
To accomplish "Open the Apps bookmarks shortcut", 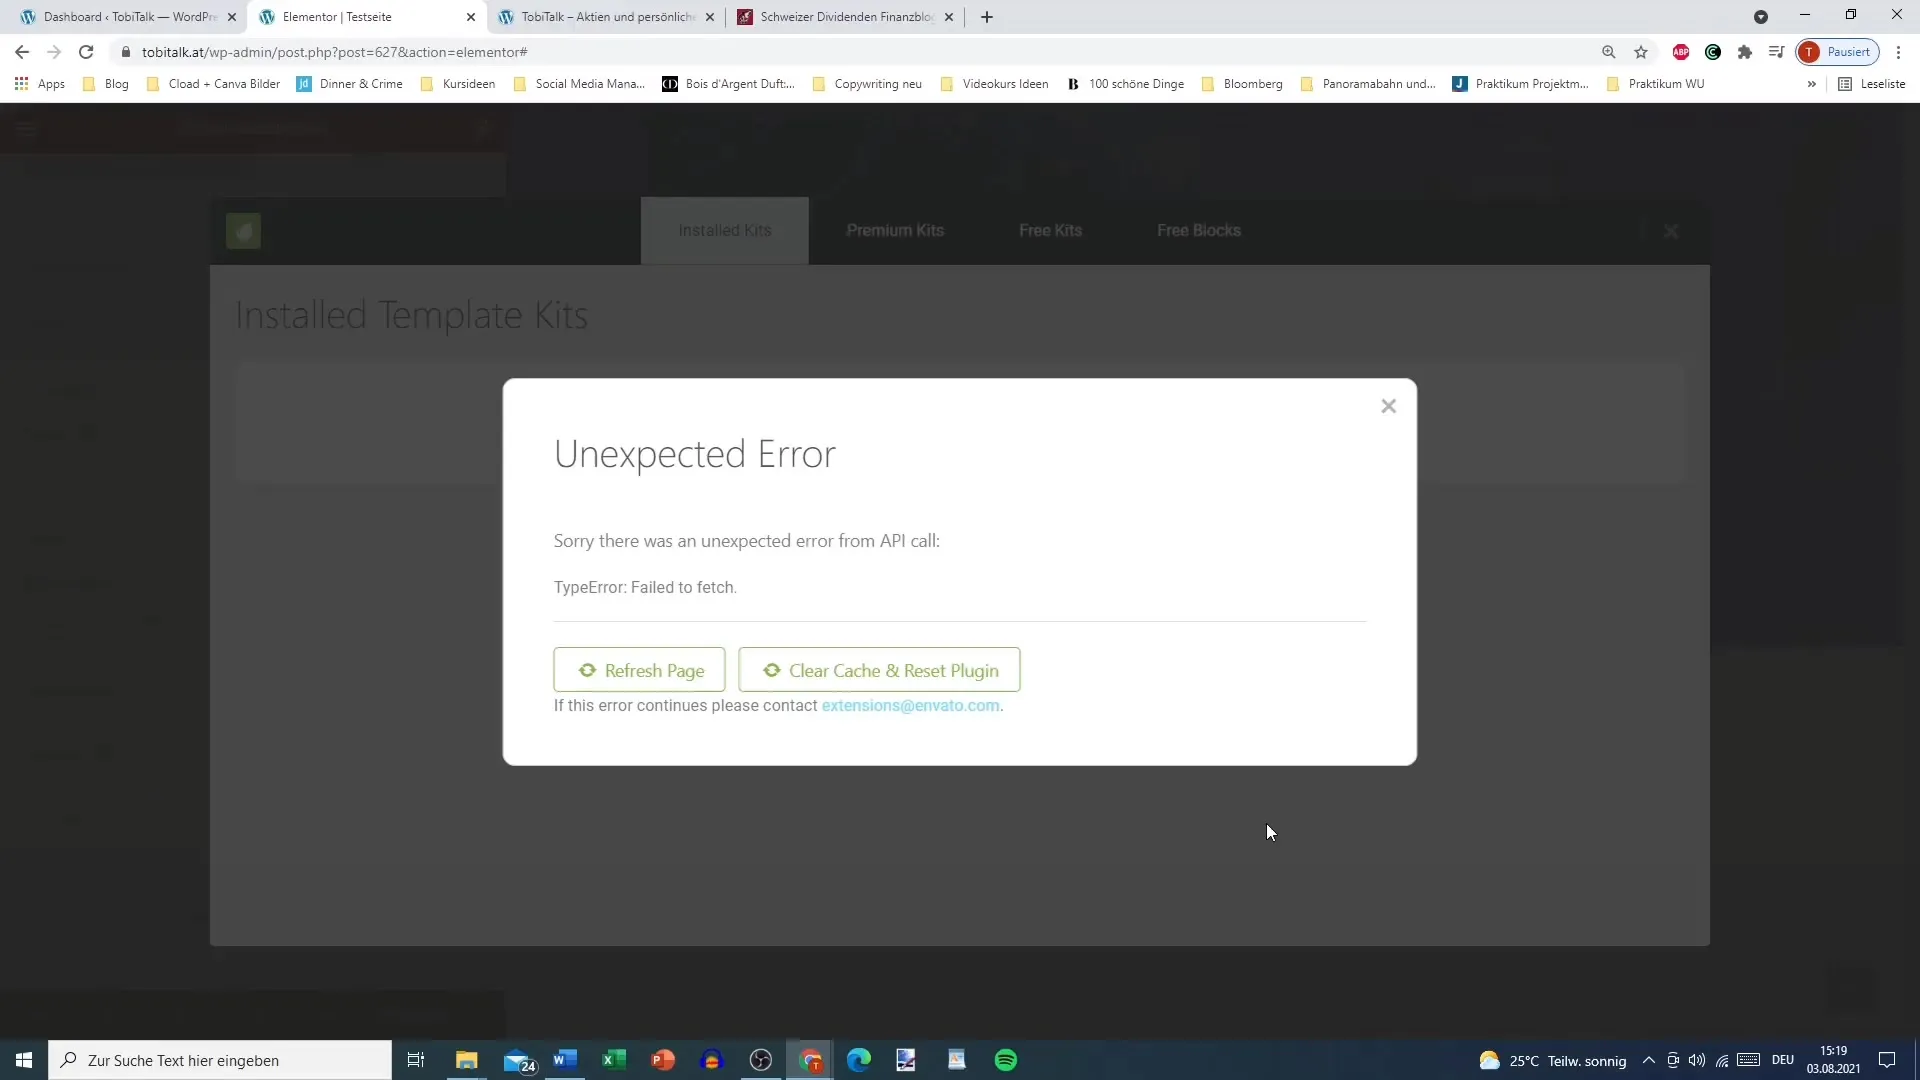I will (40, 84).
